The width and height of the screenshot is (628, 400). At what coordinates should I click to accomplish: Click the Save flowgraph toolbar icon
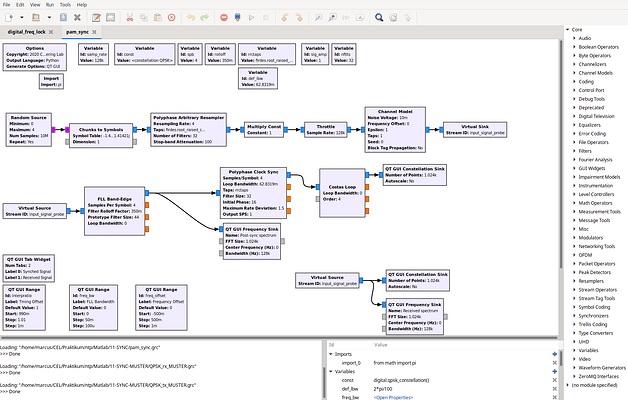click(63, 17)
